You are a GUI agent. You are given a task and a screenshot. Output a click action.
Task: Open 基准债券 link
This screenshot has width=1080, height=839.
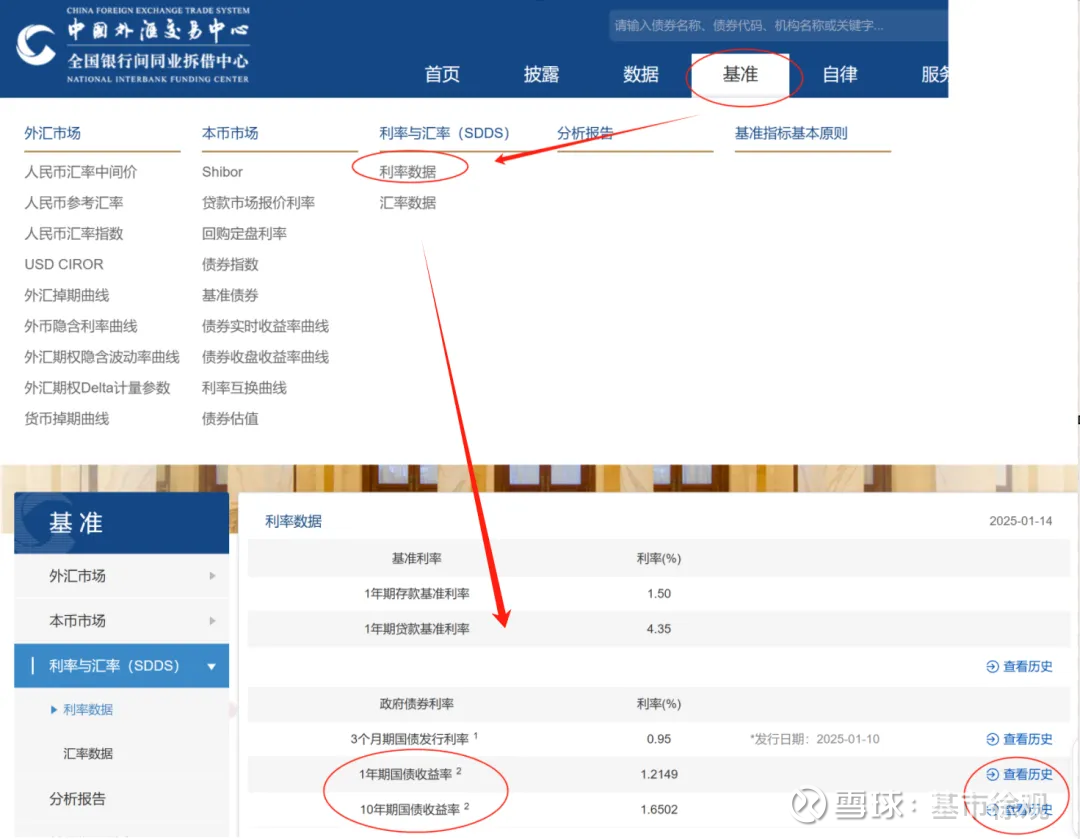point(230,296)
